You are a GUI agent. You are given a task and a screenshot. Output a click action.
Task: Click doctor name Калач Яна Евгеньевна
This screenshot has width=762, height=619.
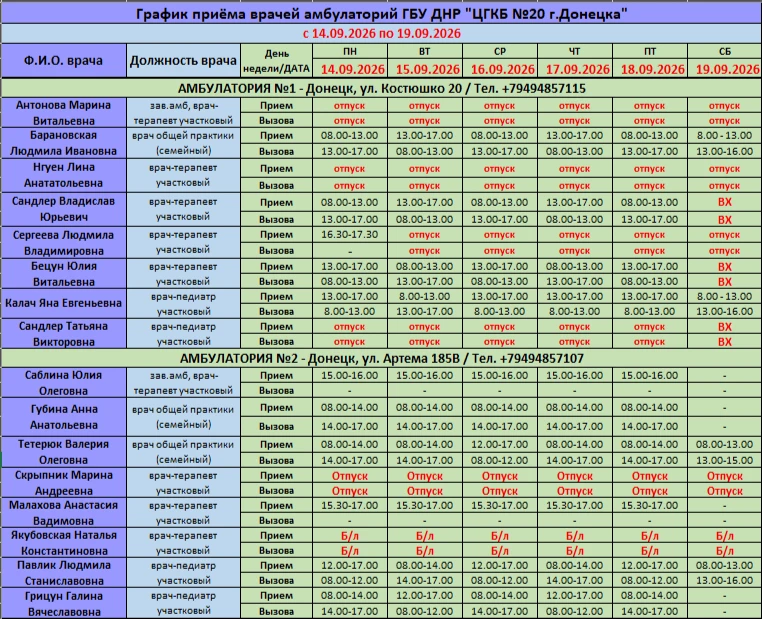[64, 303]
